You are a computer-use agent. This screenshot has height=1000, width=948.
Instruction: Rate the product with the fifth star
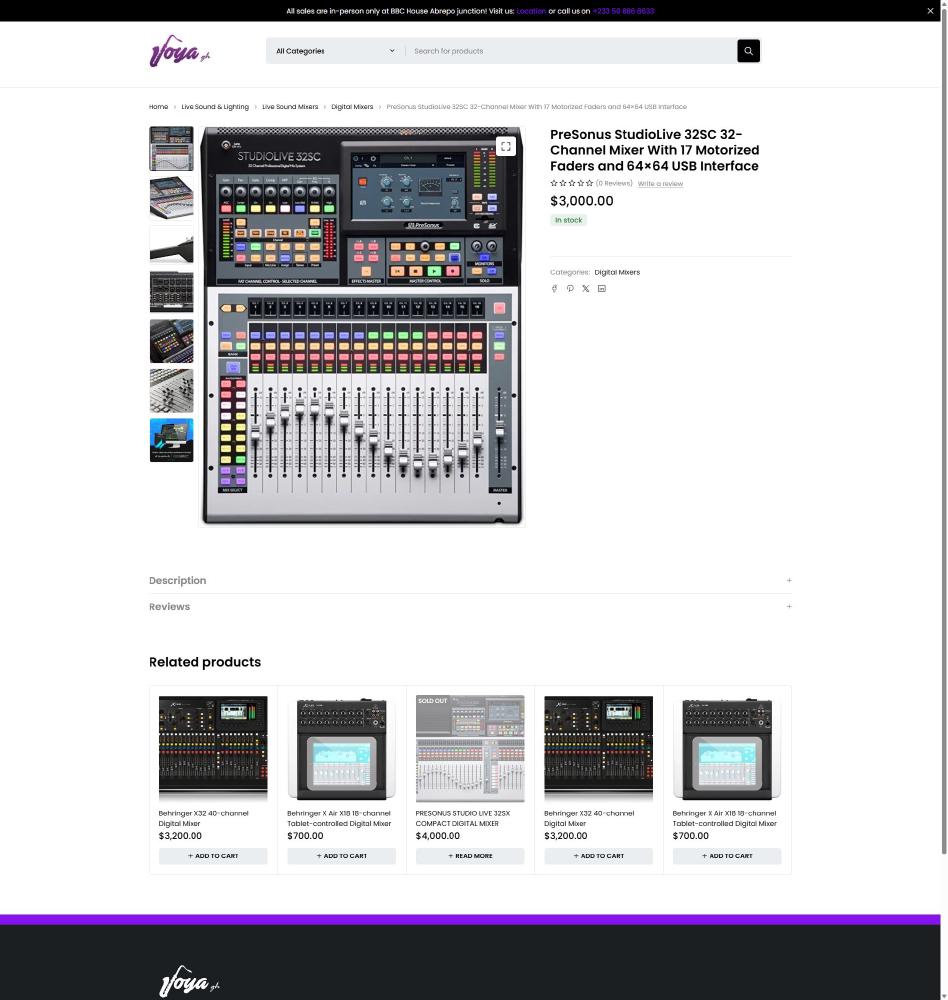589,183
